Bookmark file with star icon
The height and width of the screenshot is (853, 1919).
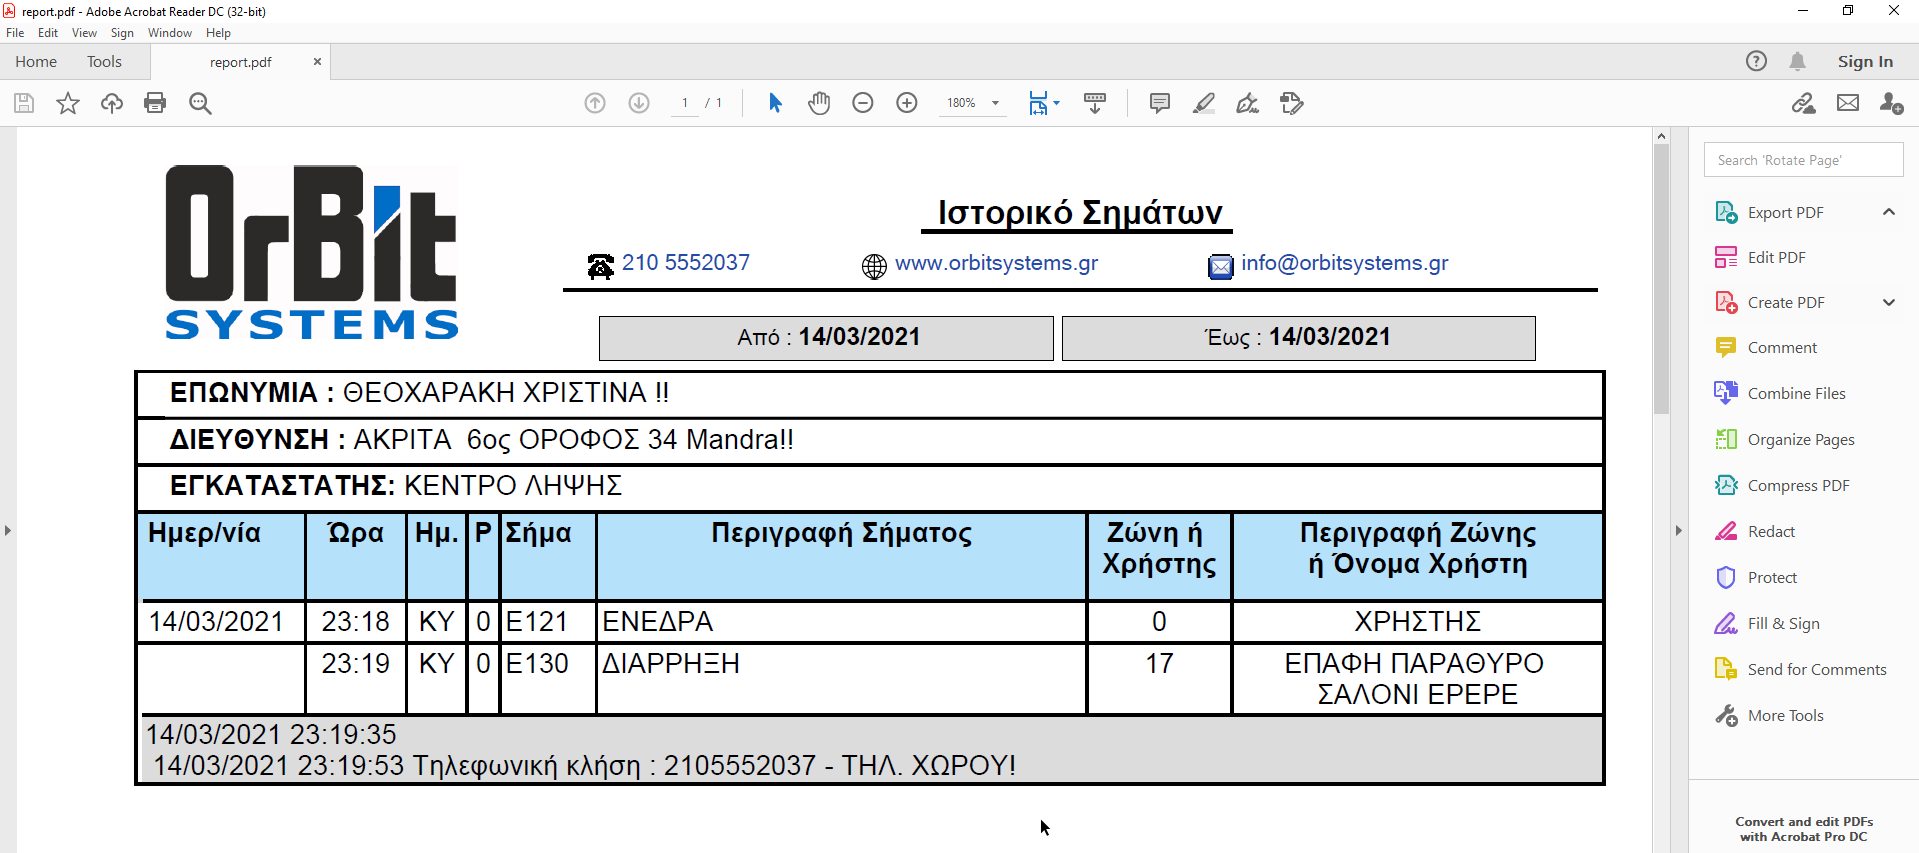pyautogui.click(x=68, y=103)
